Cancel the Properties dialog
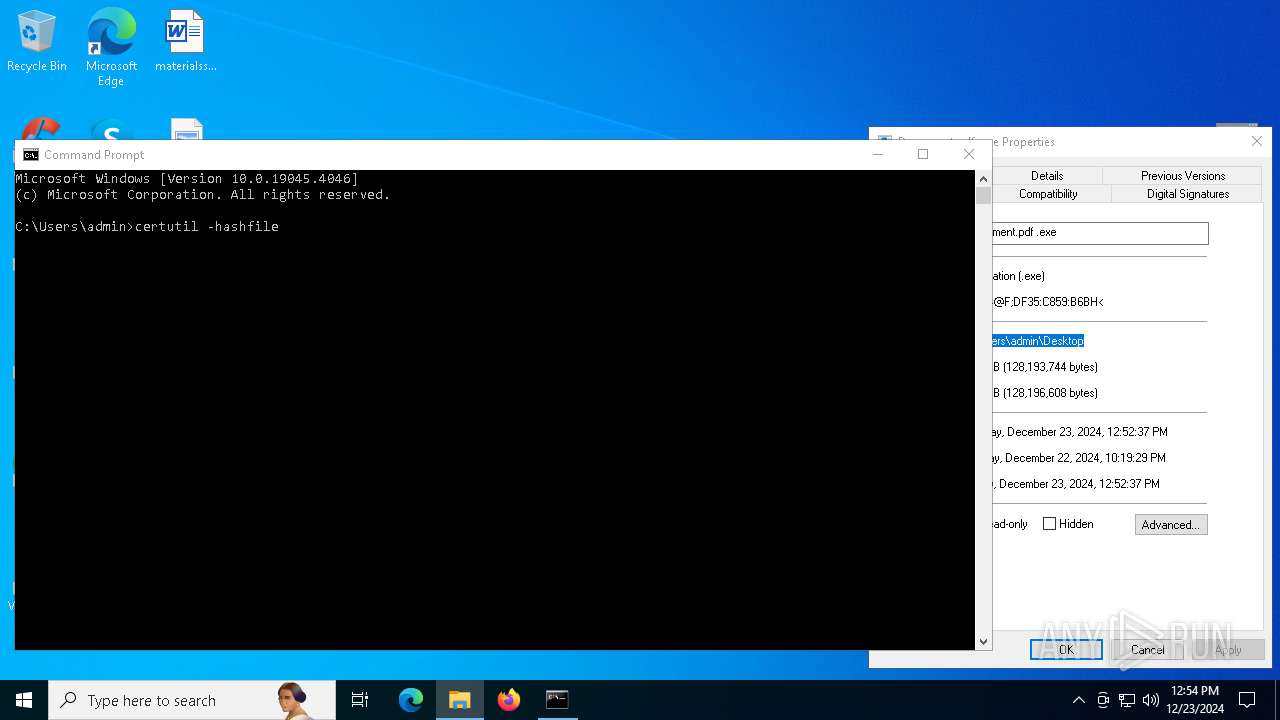The image size is (1280, 720). (1147, 649)
